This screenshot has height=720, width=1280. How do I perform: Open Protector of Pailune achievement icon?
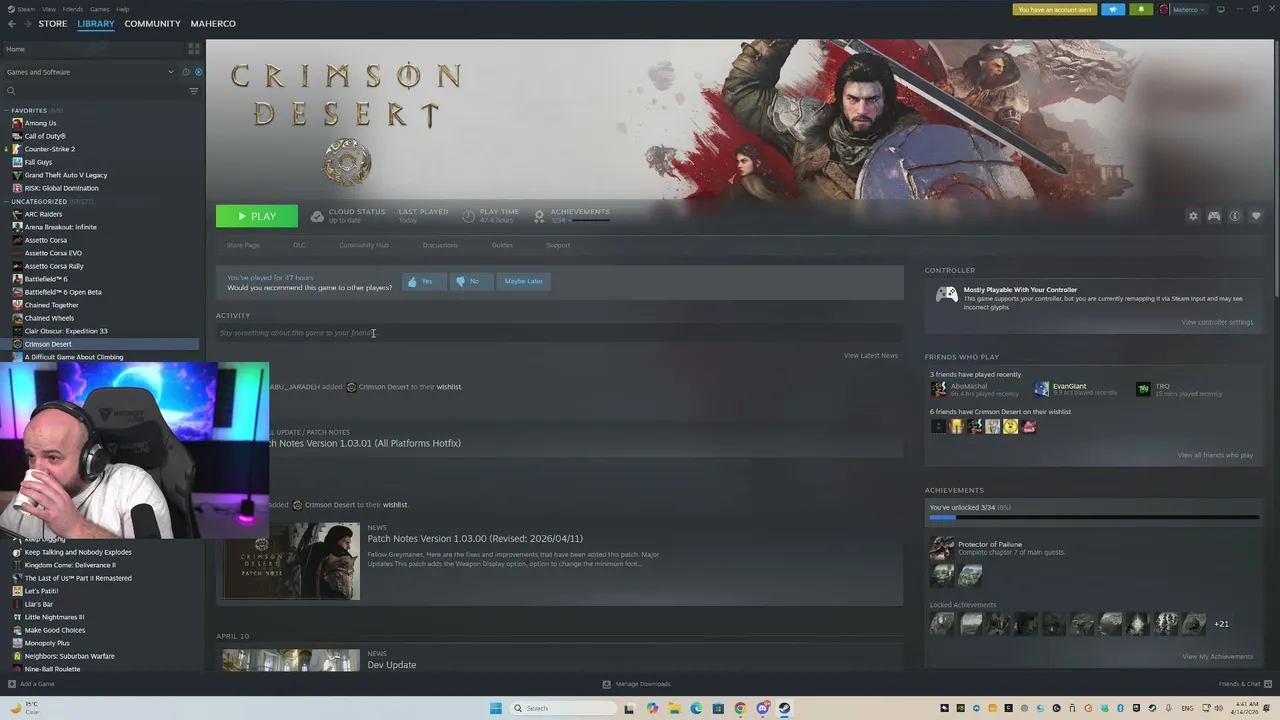click(941, 548)
